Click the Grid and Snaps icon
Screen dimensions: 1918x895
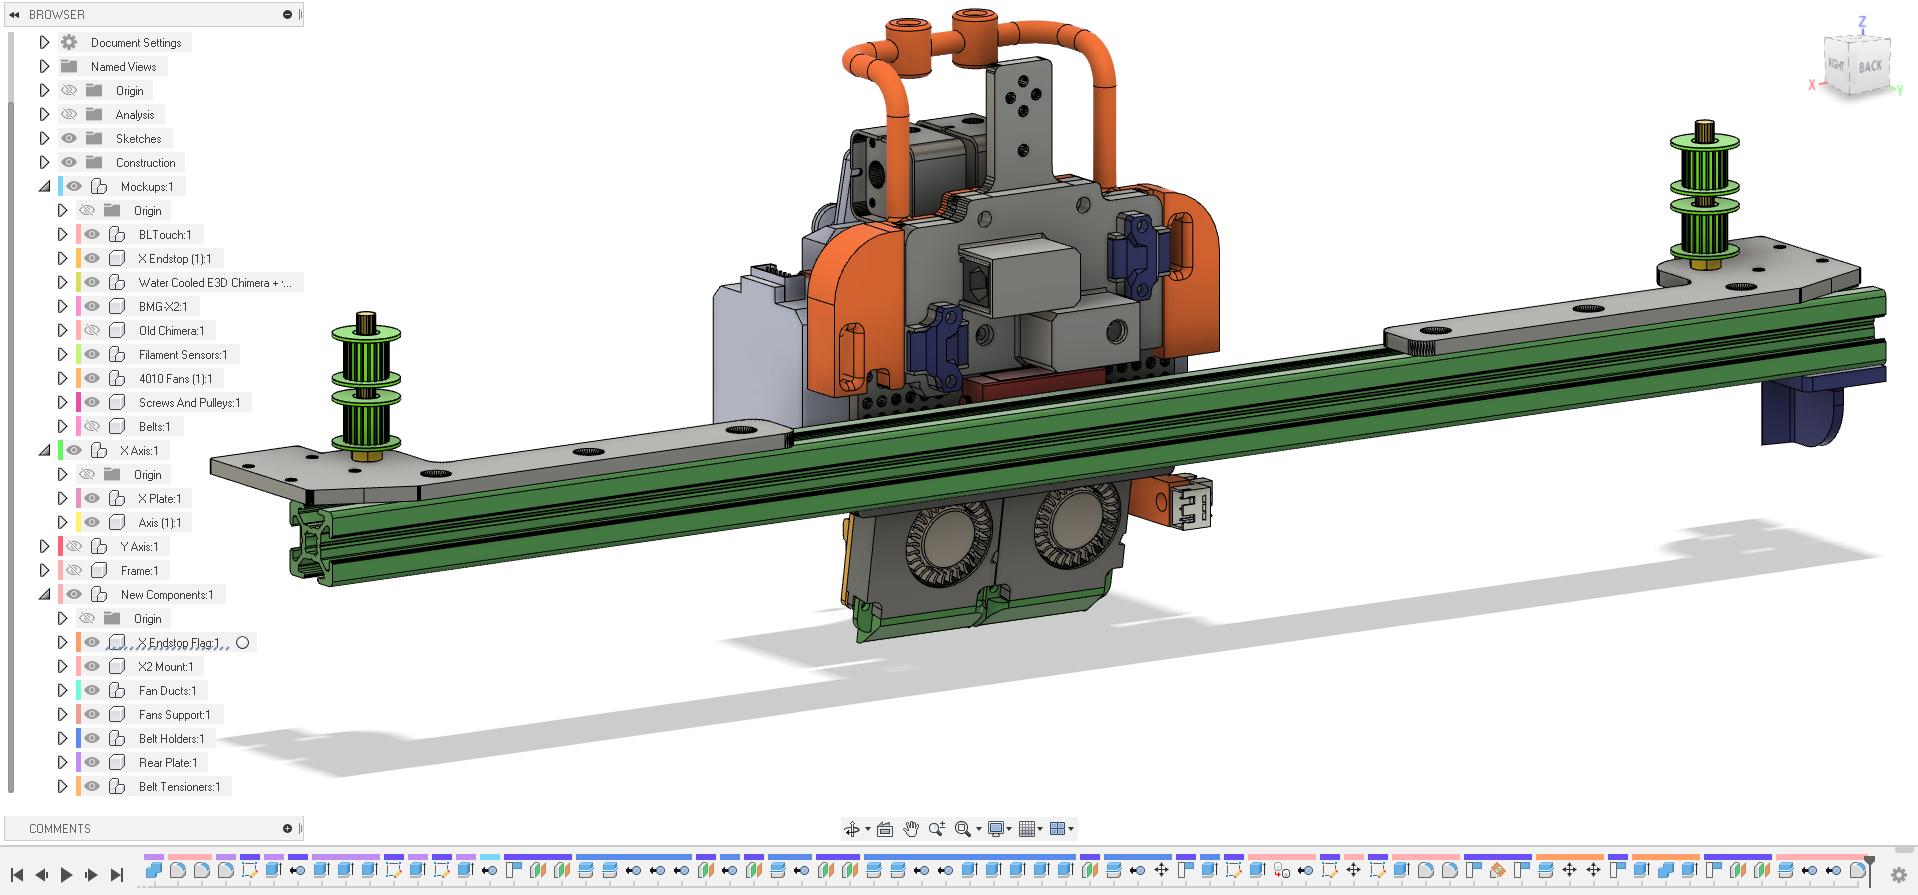pos(1027,829)
